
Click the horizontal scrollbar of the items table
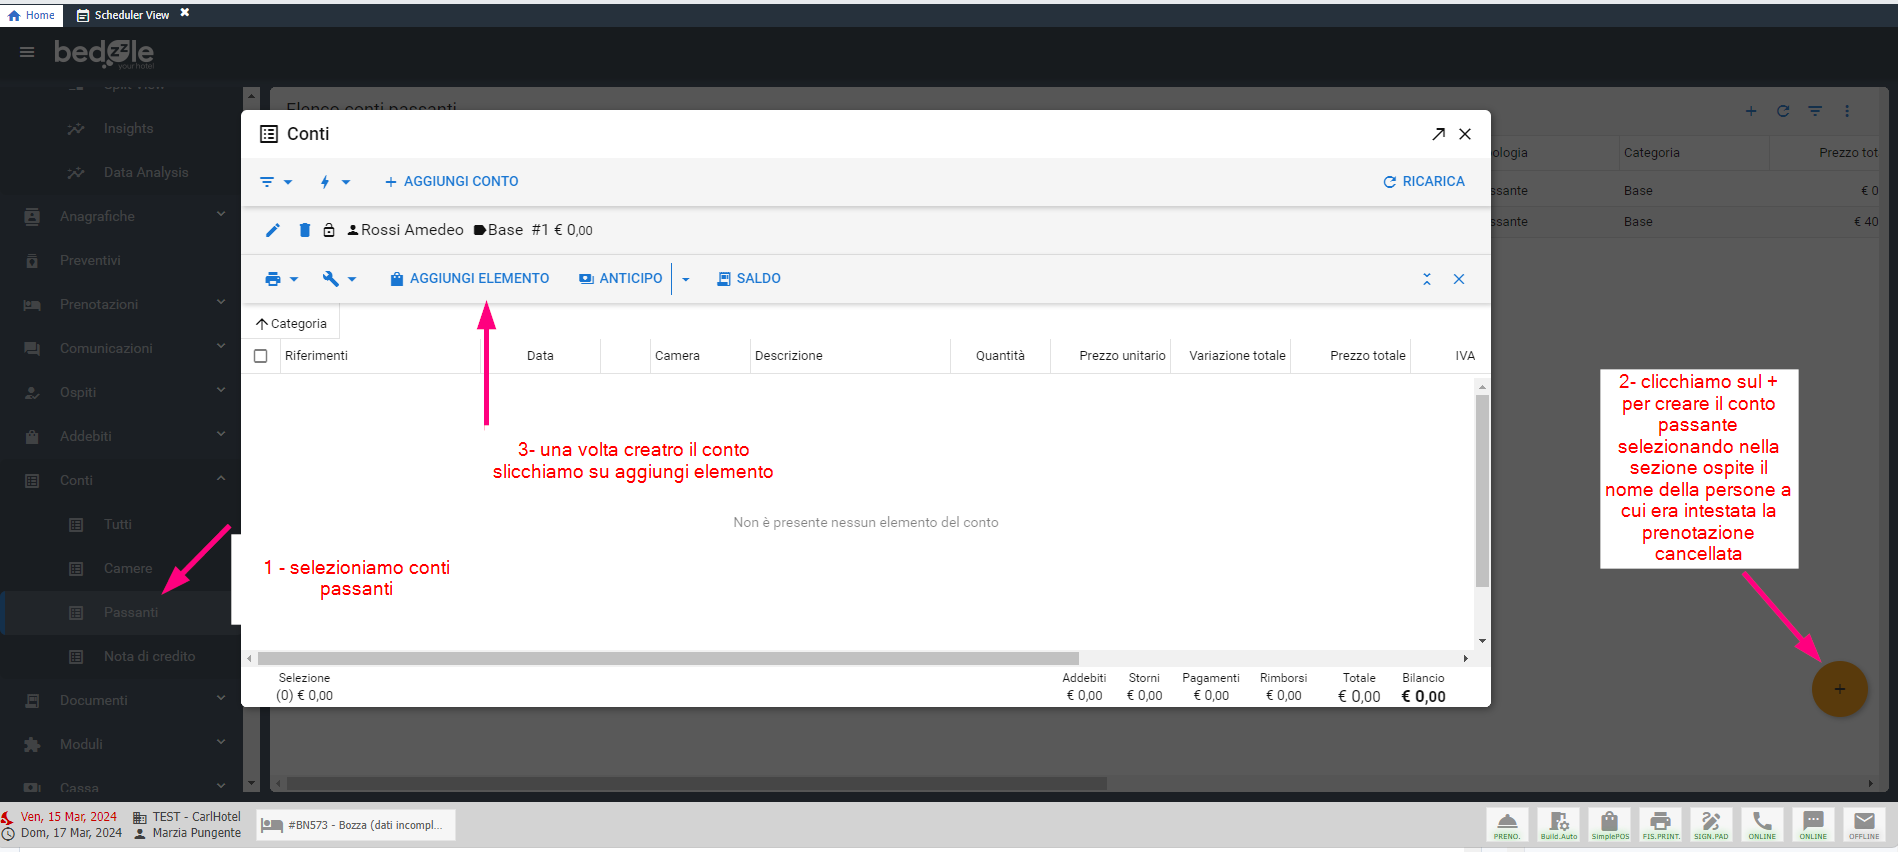[668, 659]
